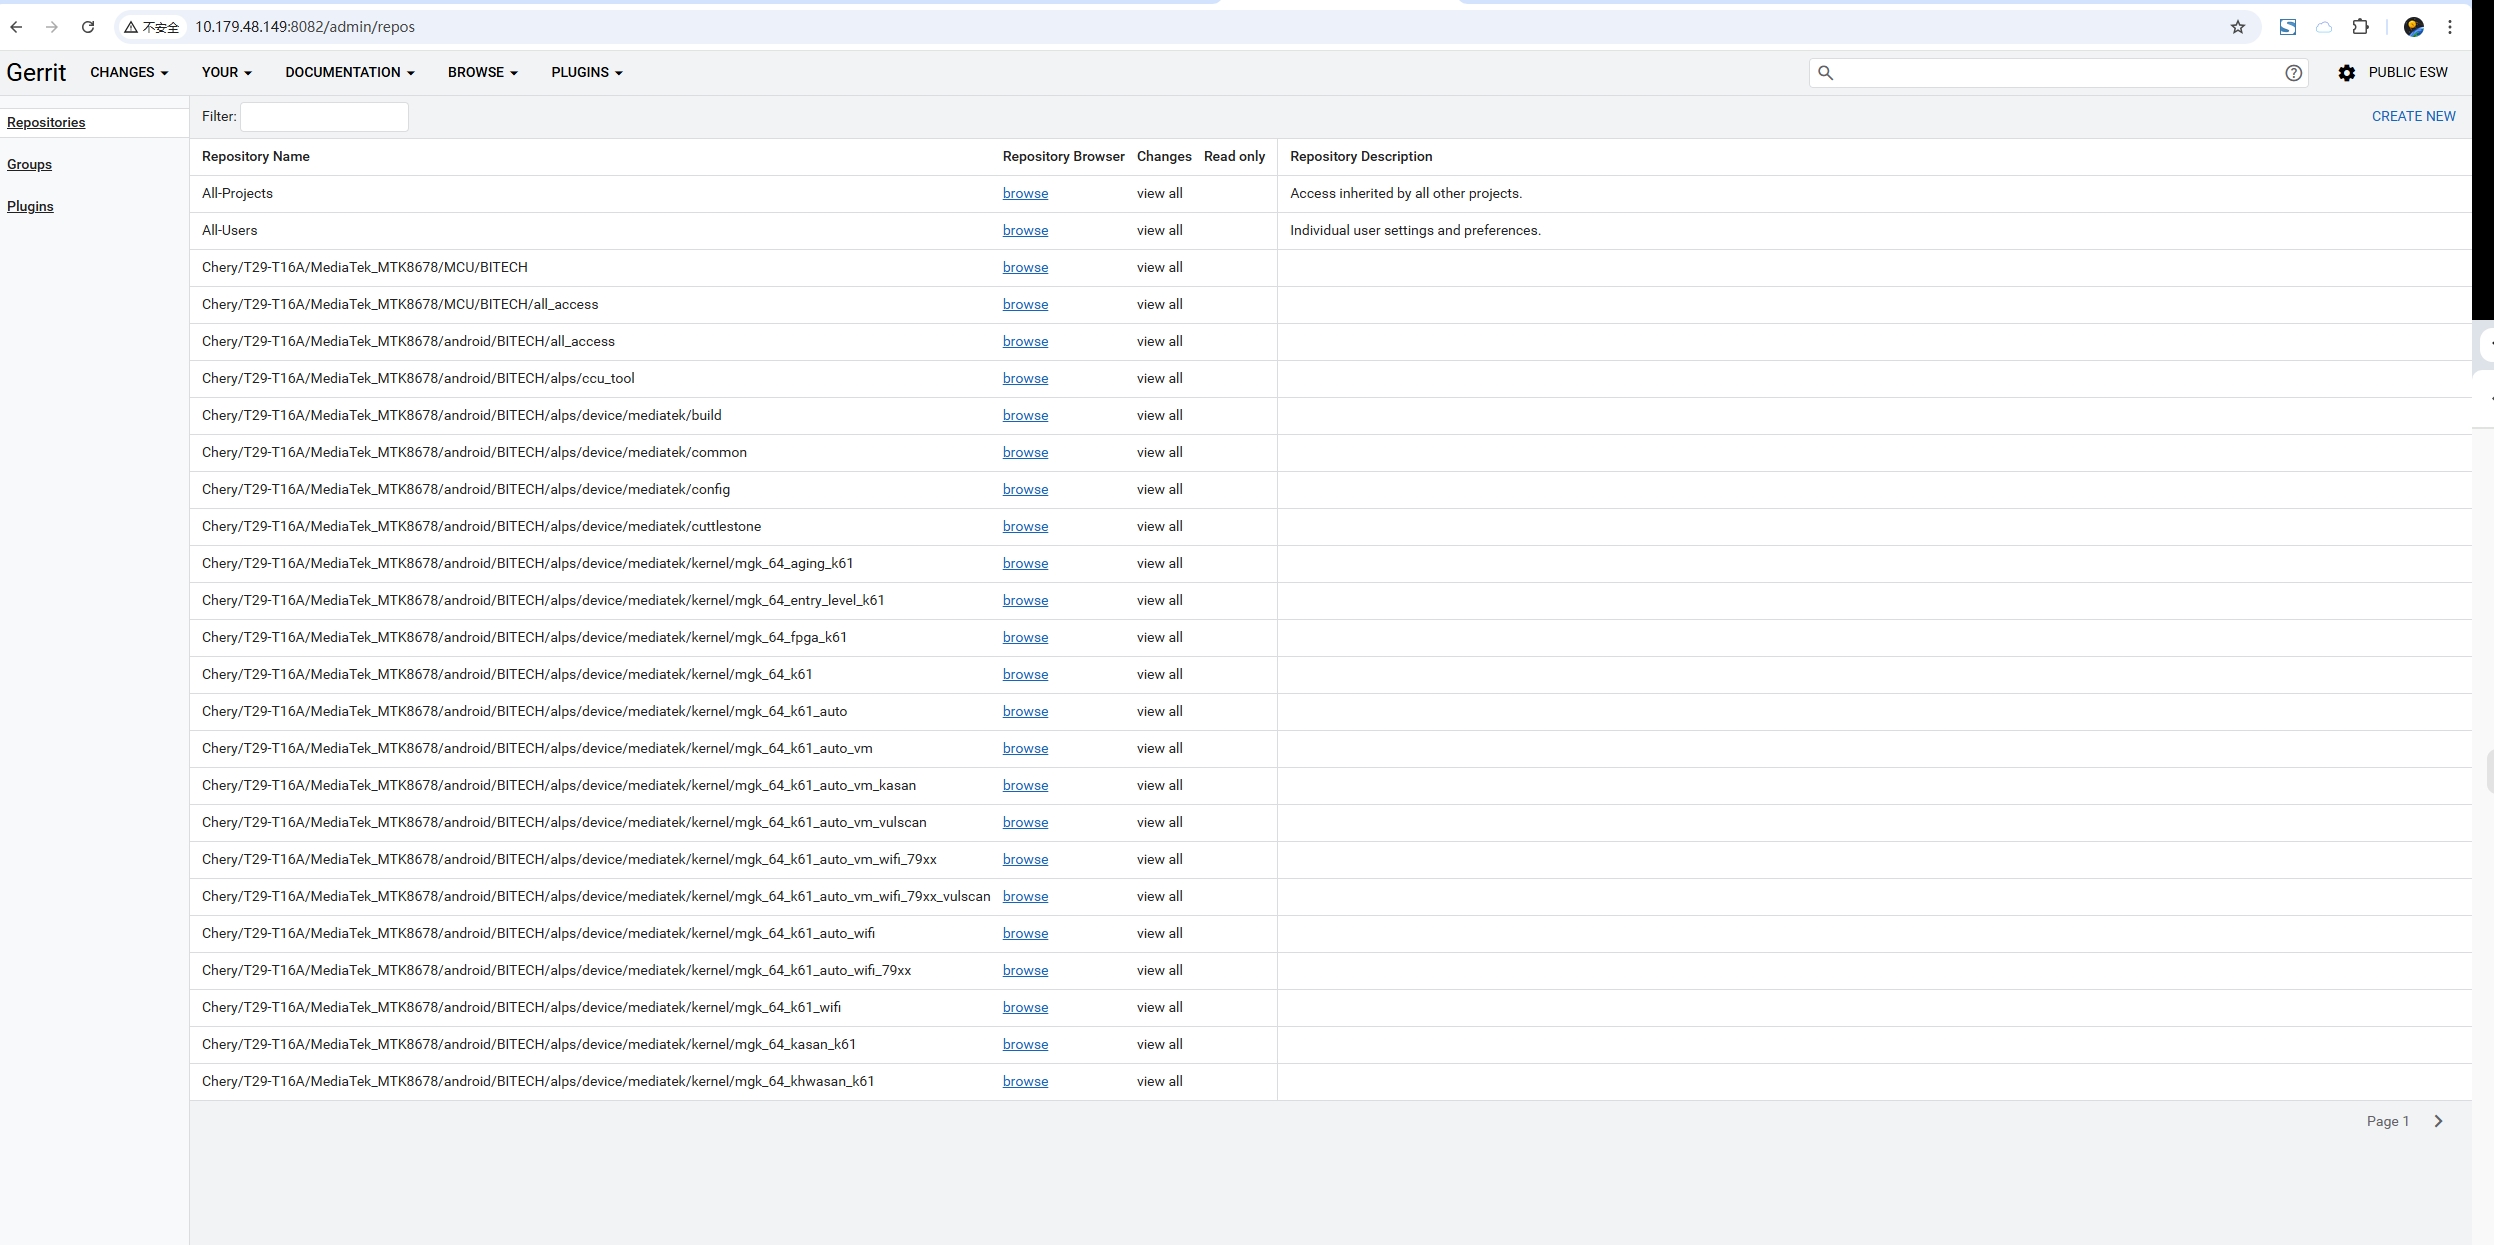
Task: Reload the page with refresh icon
Action: [88, 27]
